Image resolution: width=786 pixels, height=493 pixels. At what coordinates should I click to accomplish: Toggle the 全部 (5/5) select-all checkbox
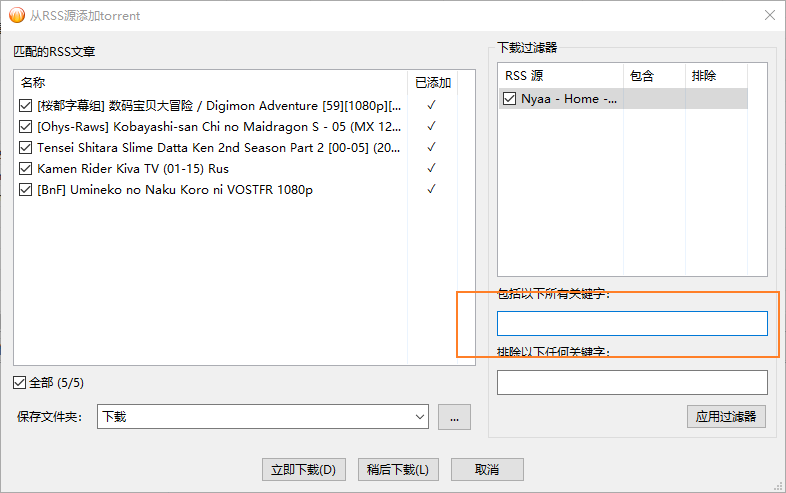pos(20,382)
